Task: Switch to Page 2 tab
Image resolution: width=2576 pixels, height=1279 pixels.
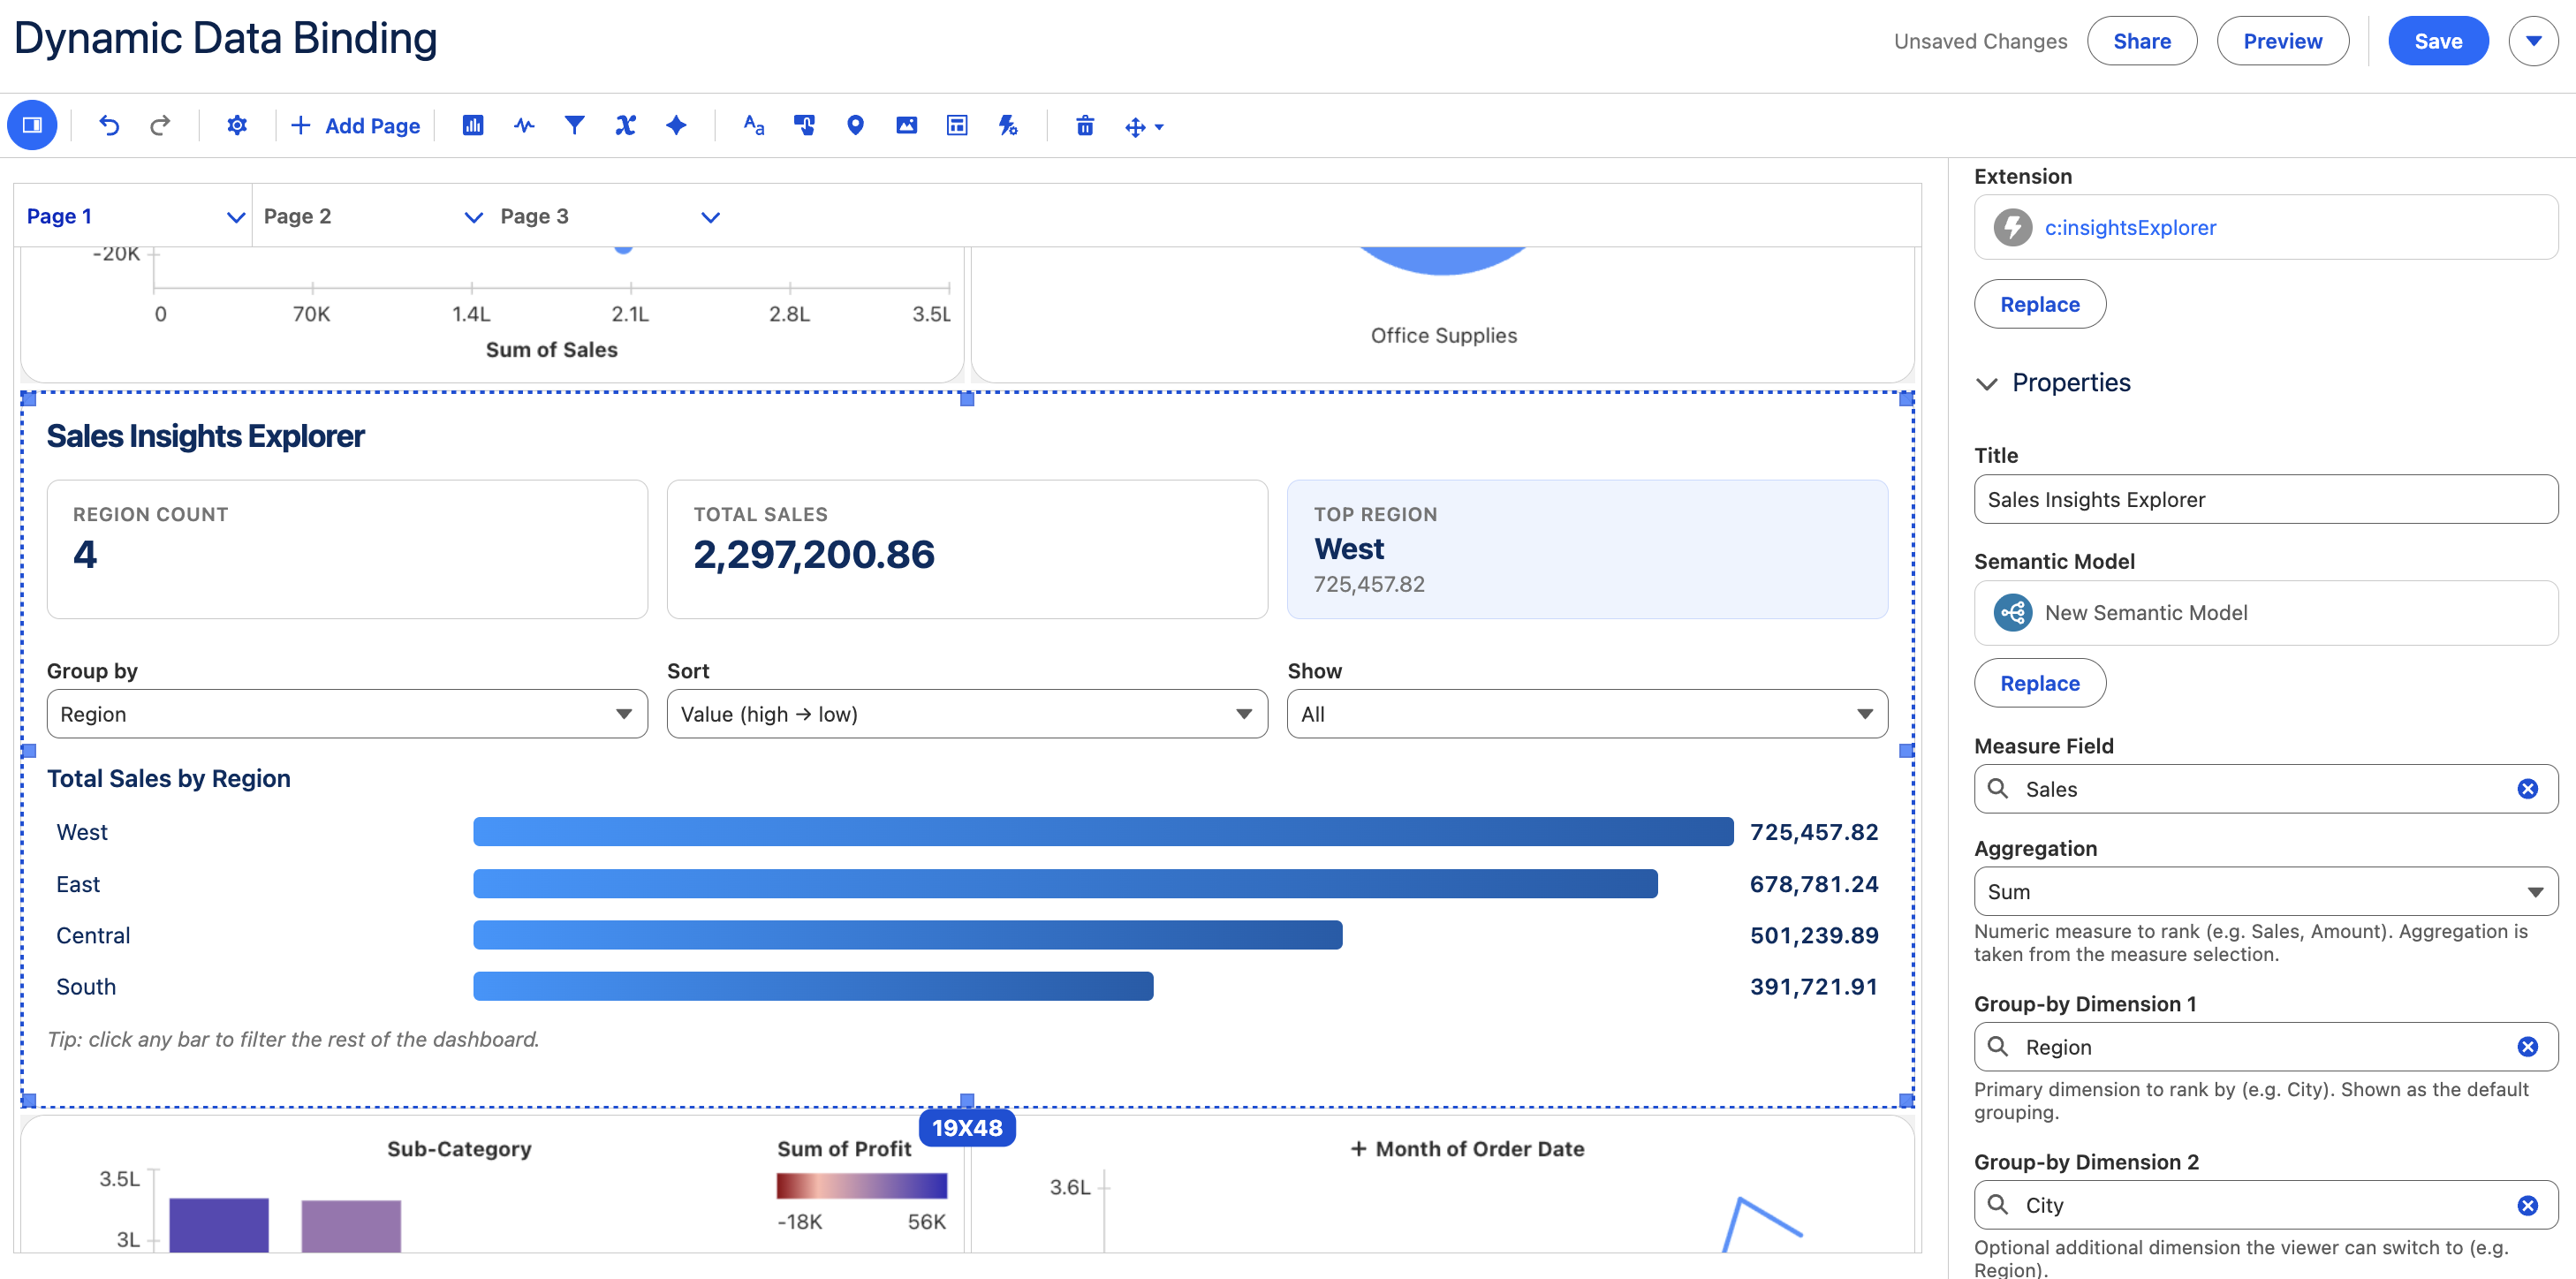Action: tap(297, 216)
